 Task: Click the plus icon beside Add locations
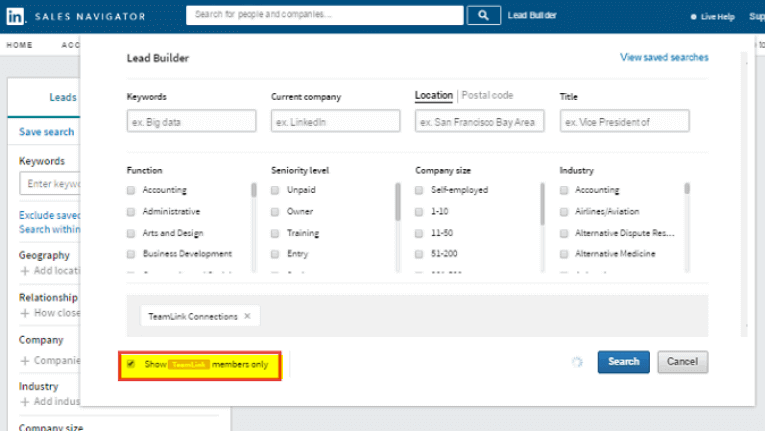click(25, 271)
